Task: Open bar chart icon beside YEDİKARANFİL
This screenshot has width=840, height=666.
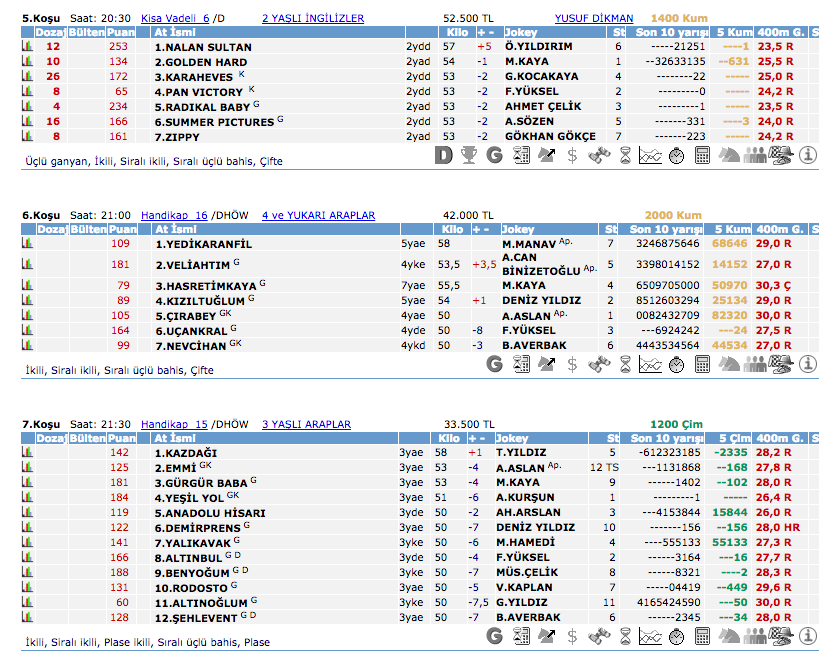Action: [27, 244]
